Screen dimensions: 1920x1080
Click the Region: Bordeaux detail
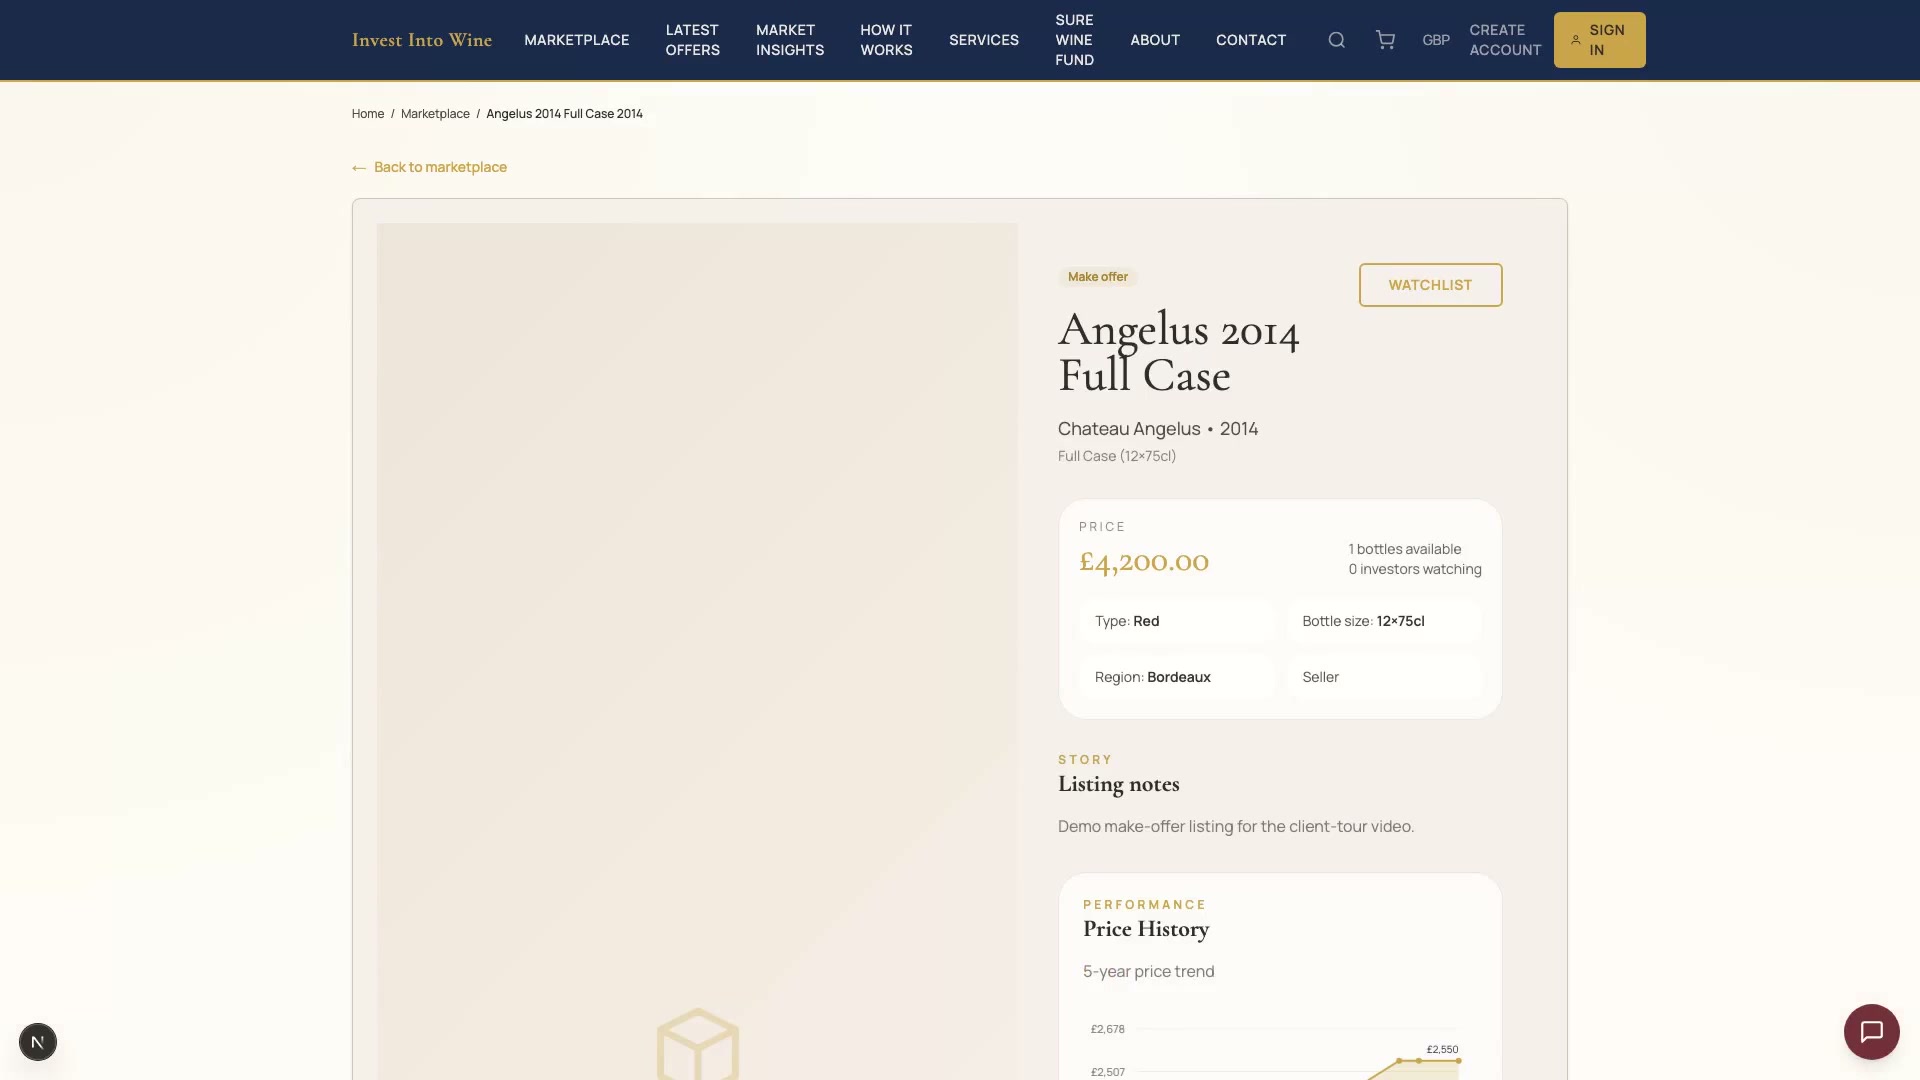pyautogui.click(x=1177, y=677)
